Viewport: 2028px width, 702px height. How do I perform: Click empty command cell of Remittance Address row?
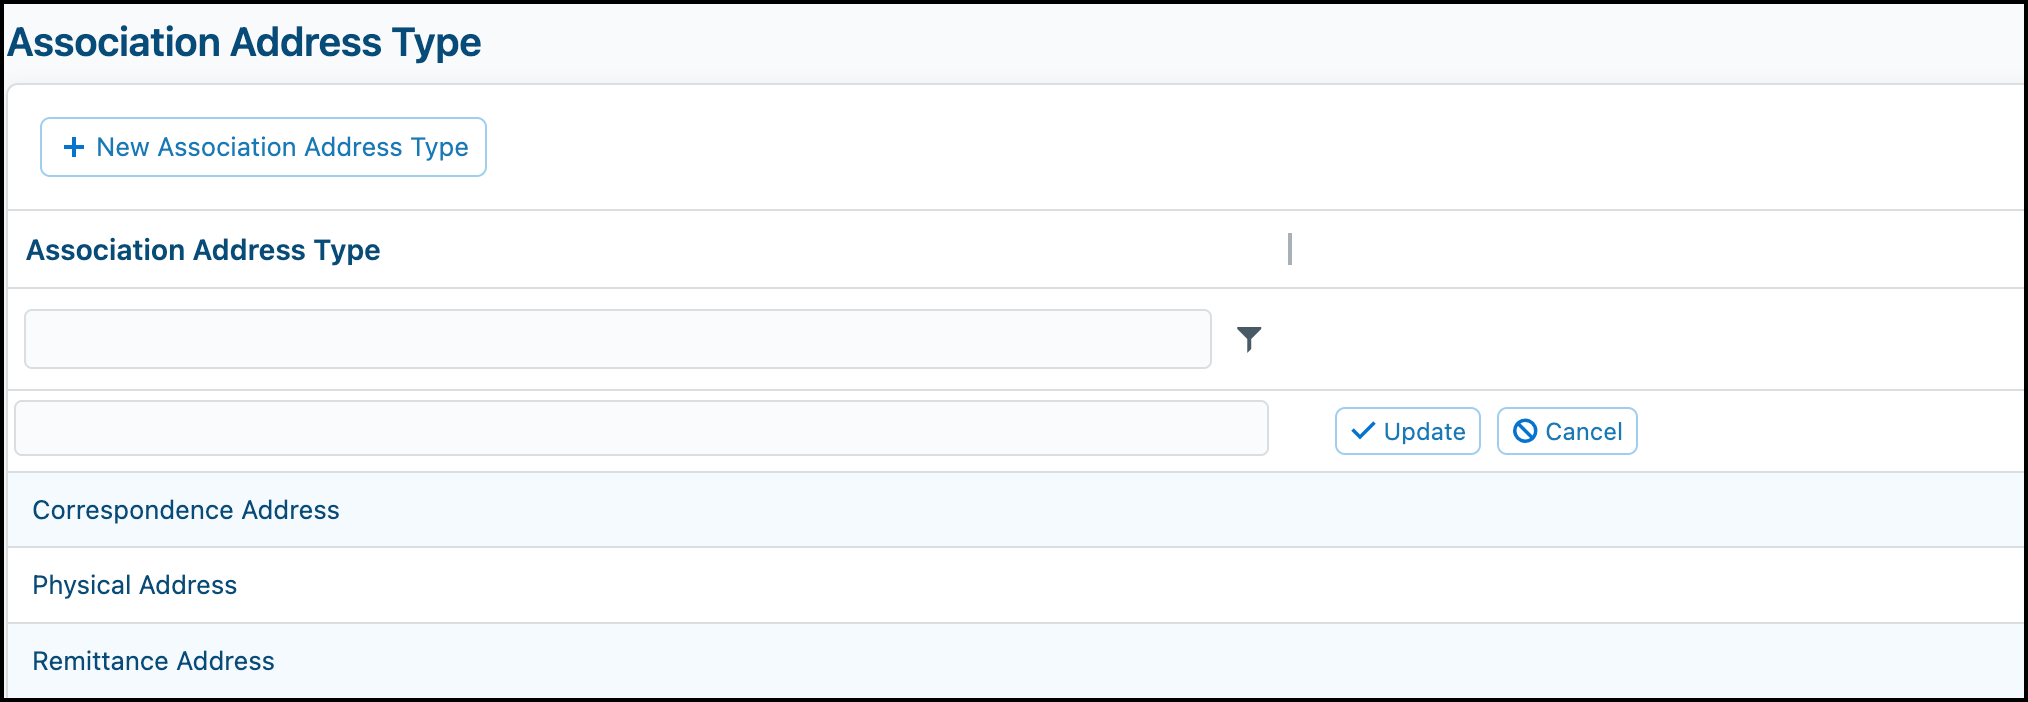tap(1658, 661)
